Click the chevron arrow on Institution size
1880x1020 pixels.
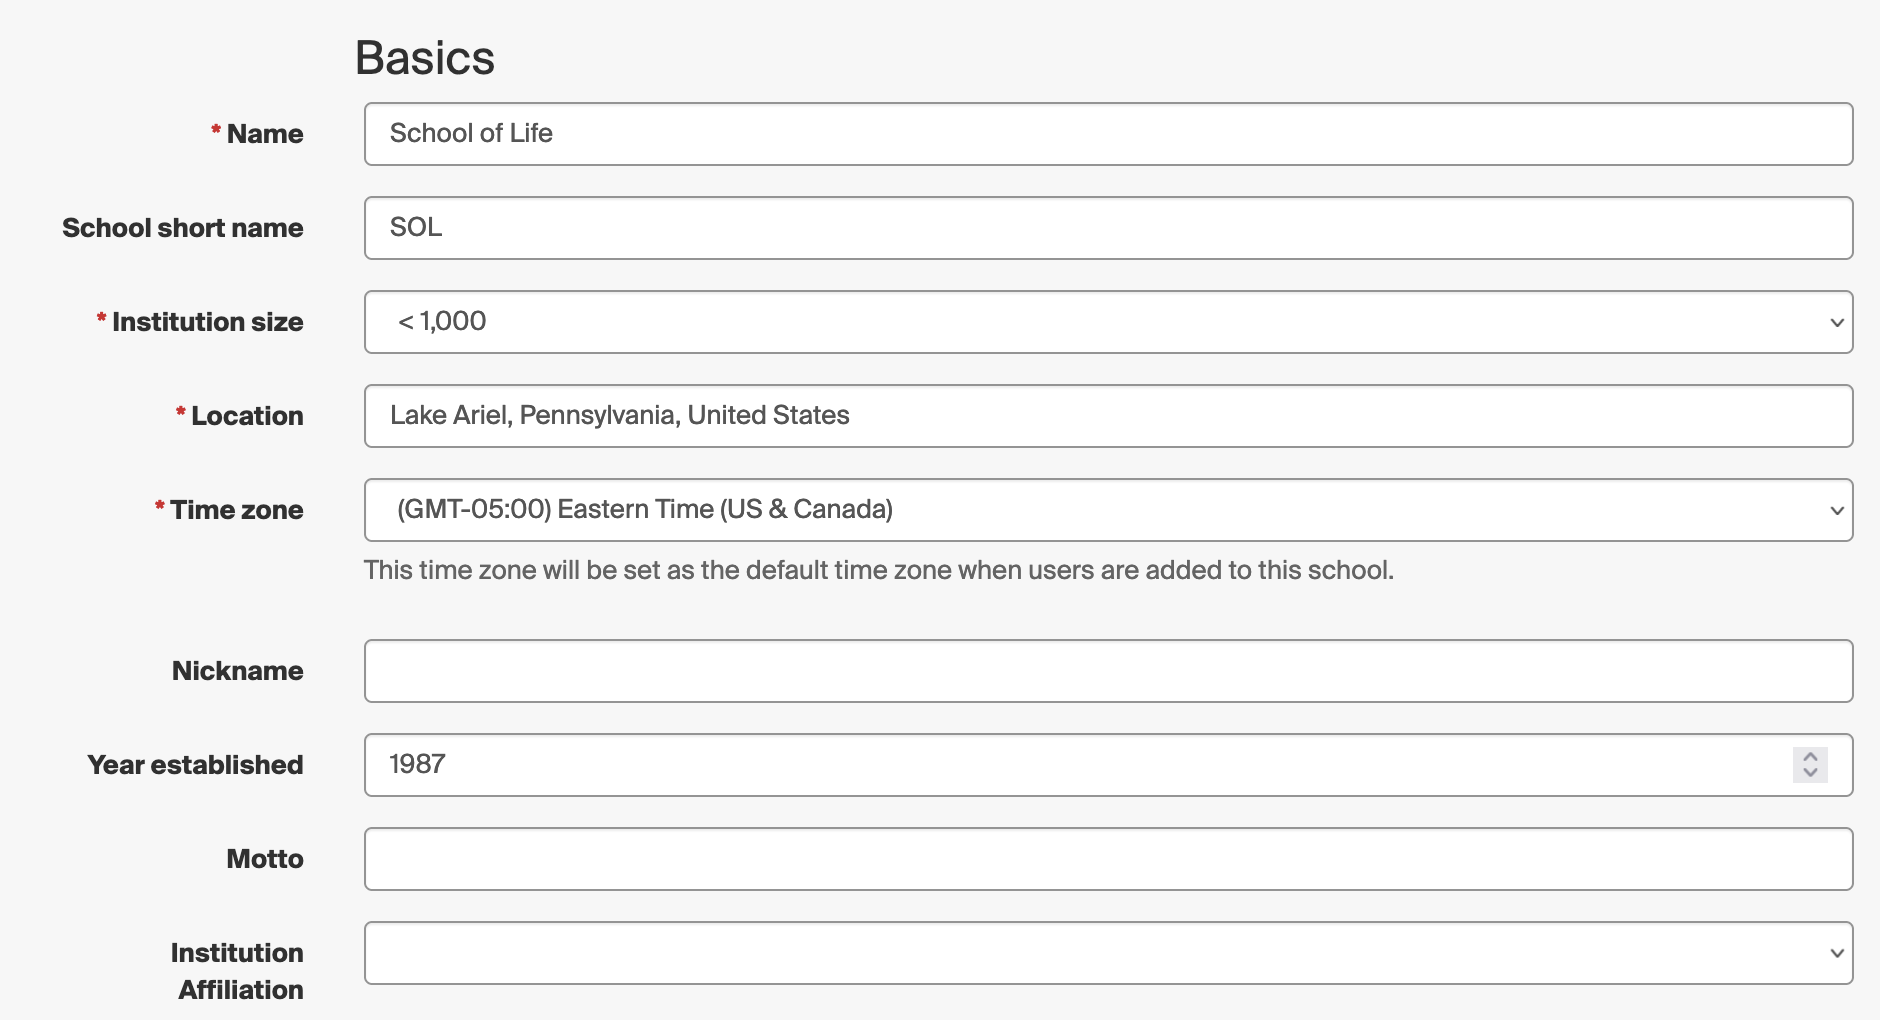point(1836,322)
